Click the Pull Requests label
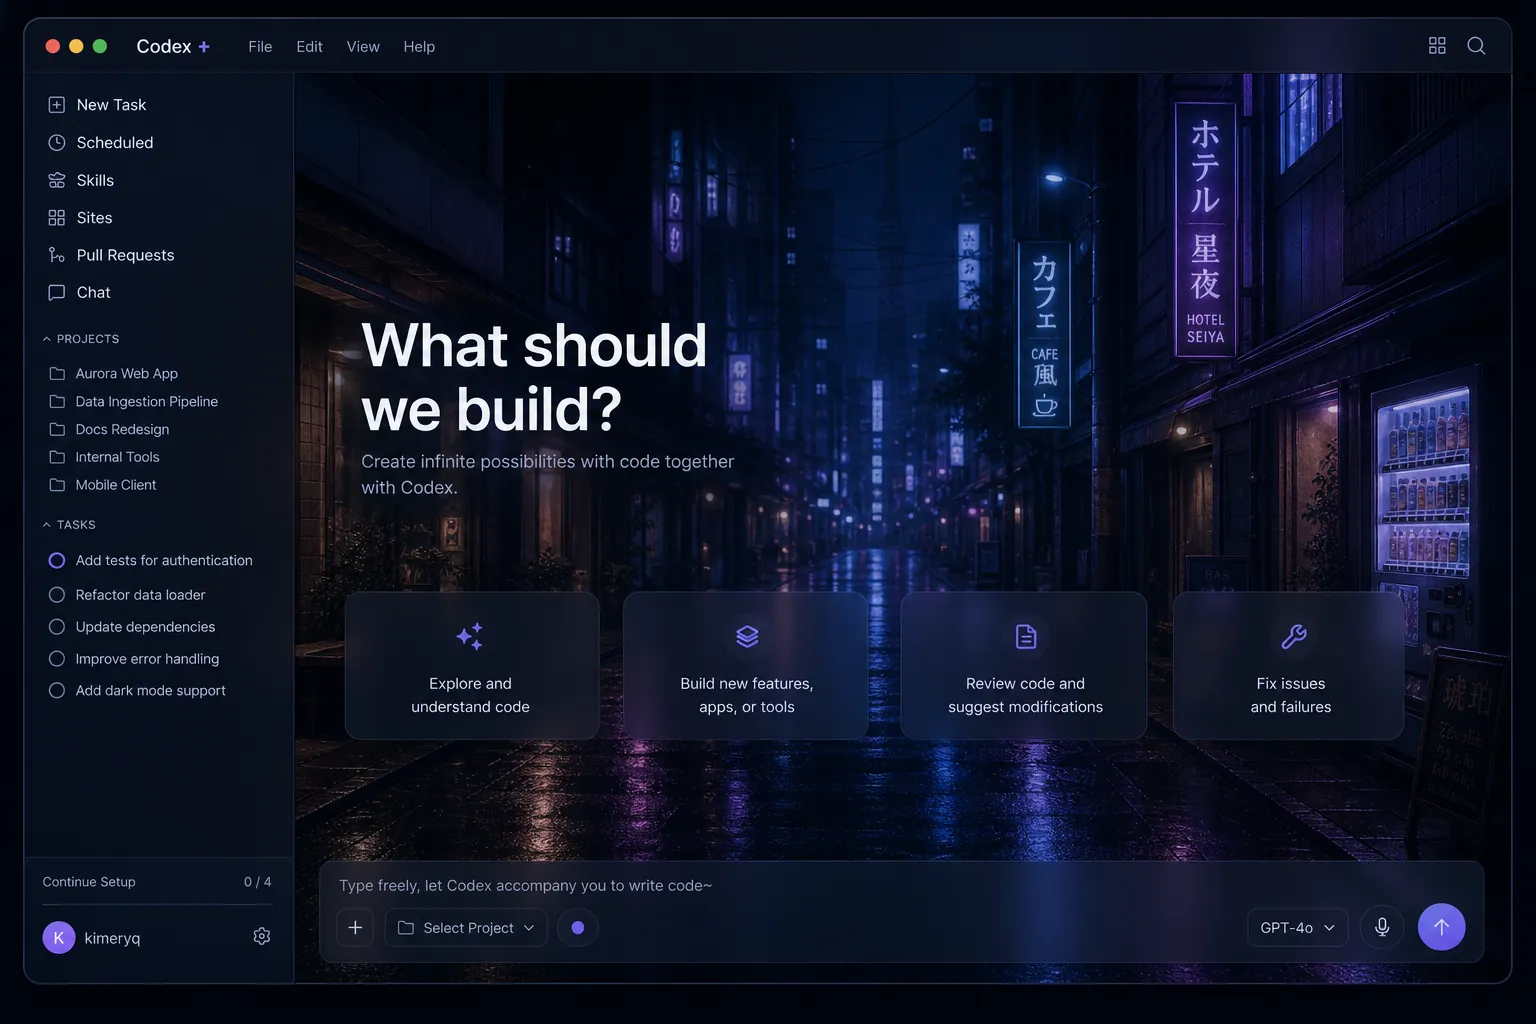This screenshot has height=1024, width=1536. click(x=125, y=255)
